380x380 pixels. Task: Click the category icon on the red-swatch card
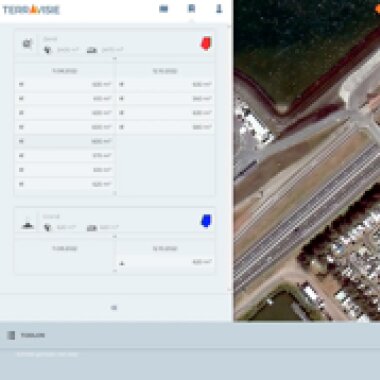27,43
